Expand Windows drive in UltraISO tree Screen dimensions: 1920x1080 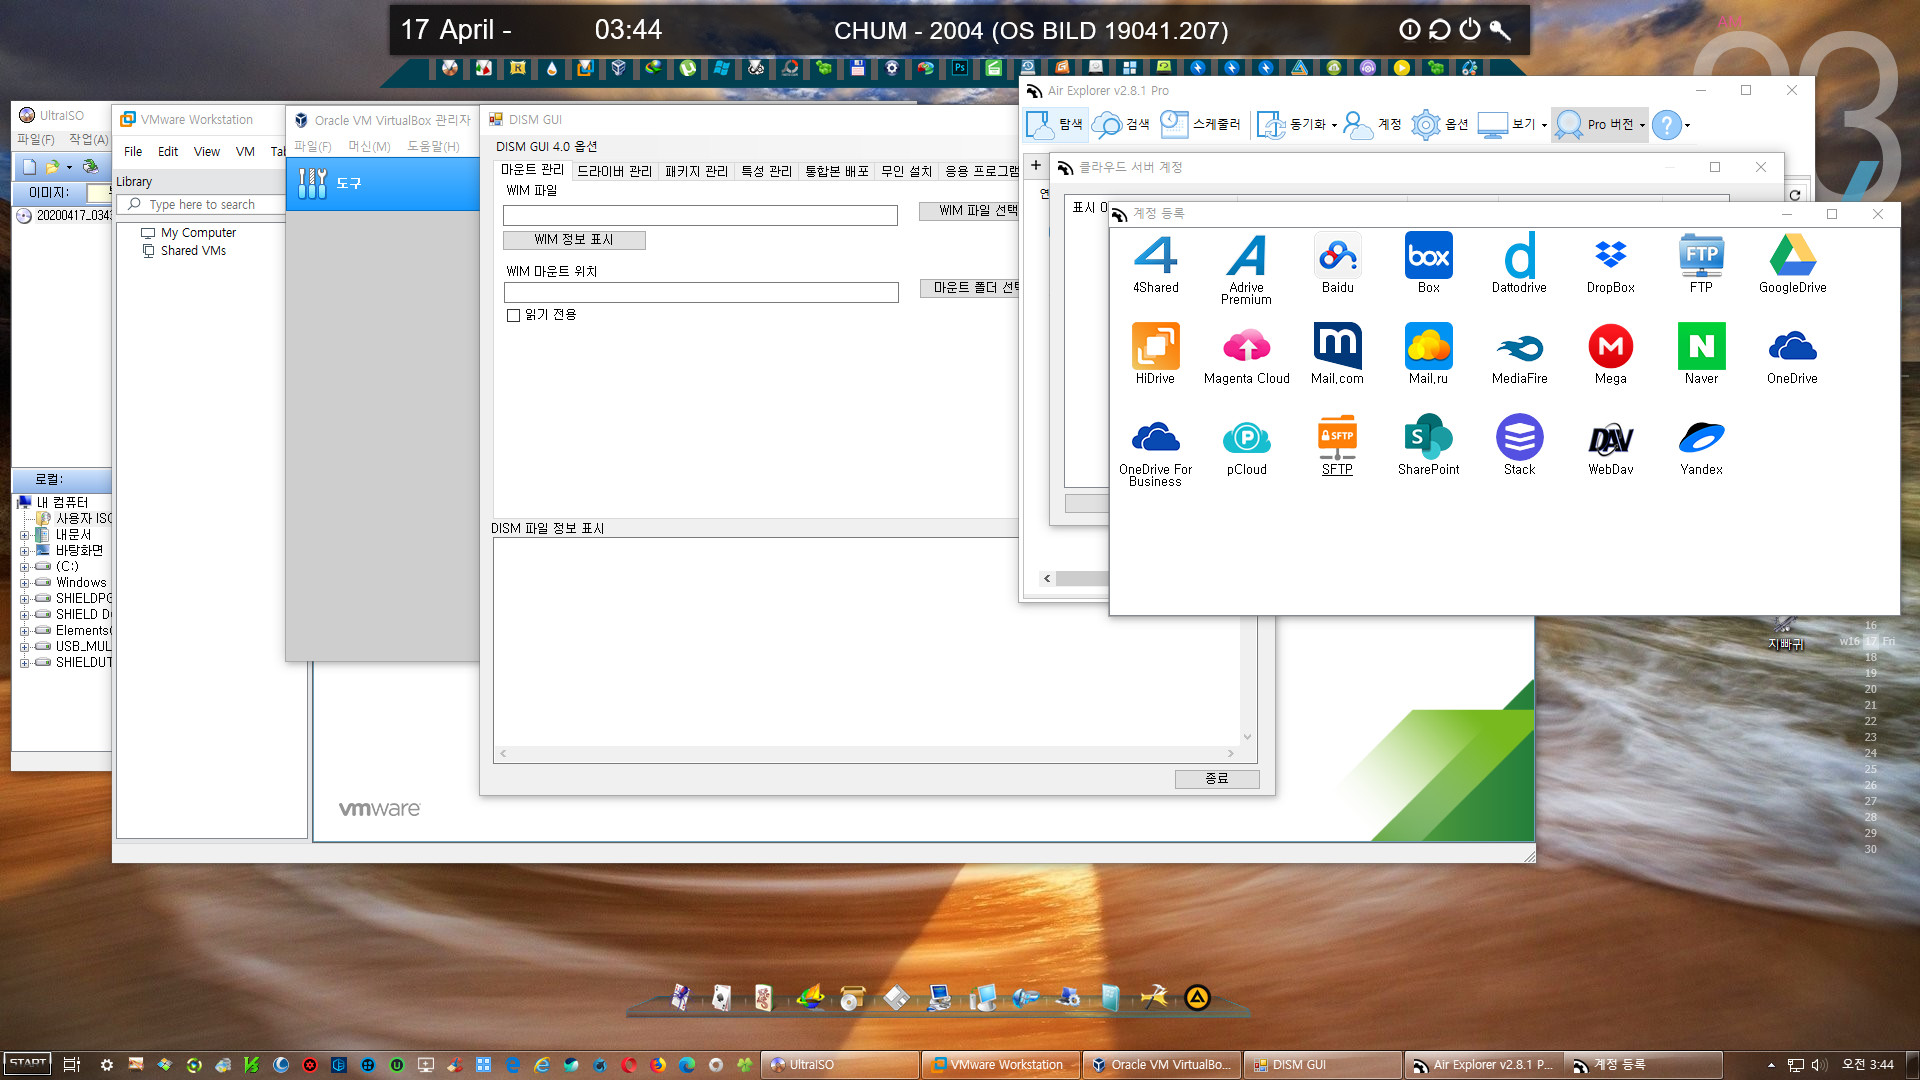pyautogui.click(x=24, y=583)
